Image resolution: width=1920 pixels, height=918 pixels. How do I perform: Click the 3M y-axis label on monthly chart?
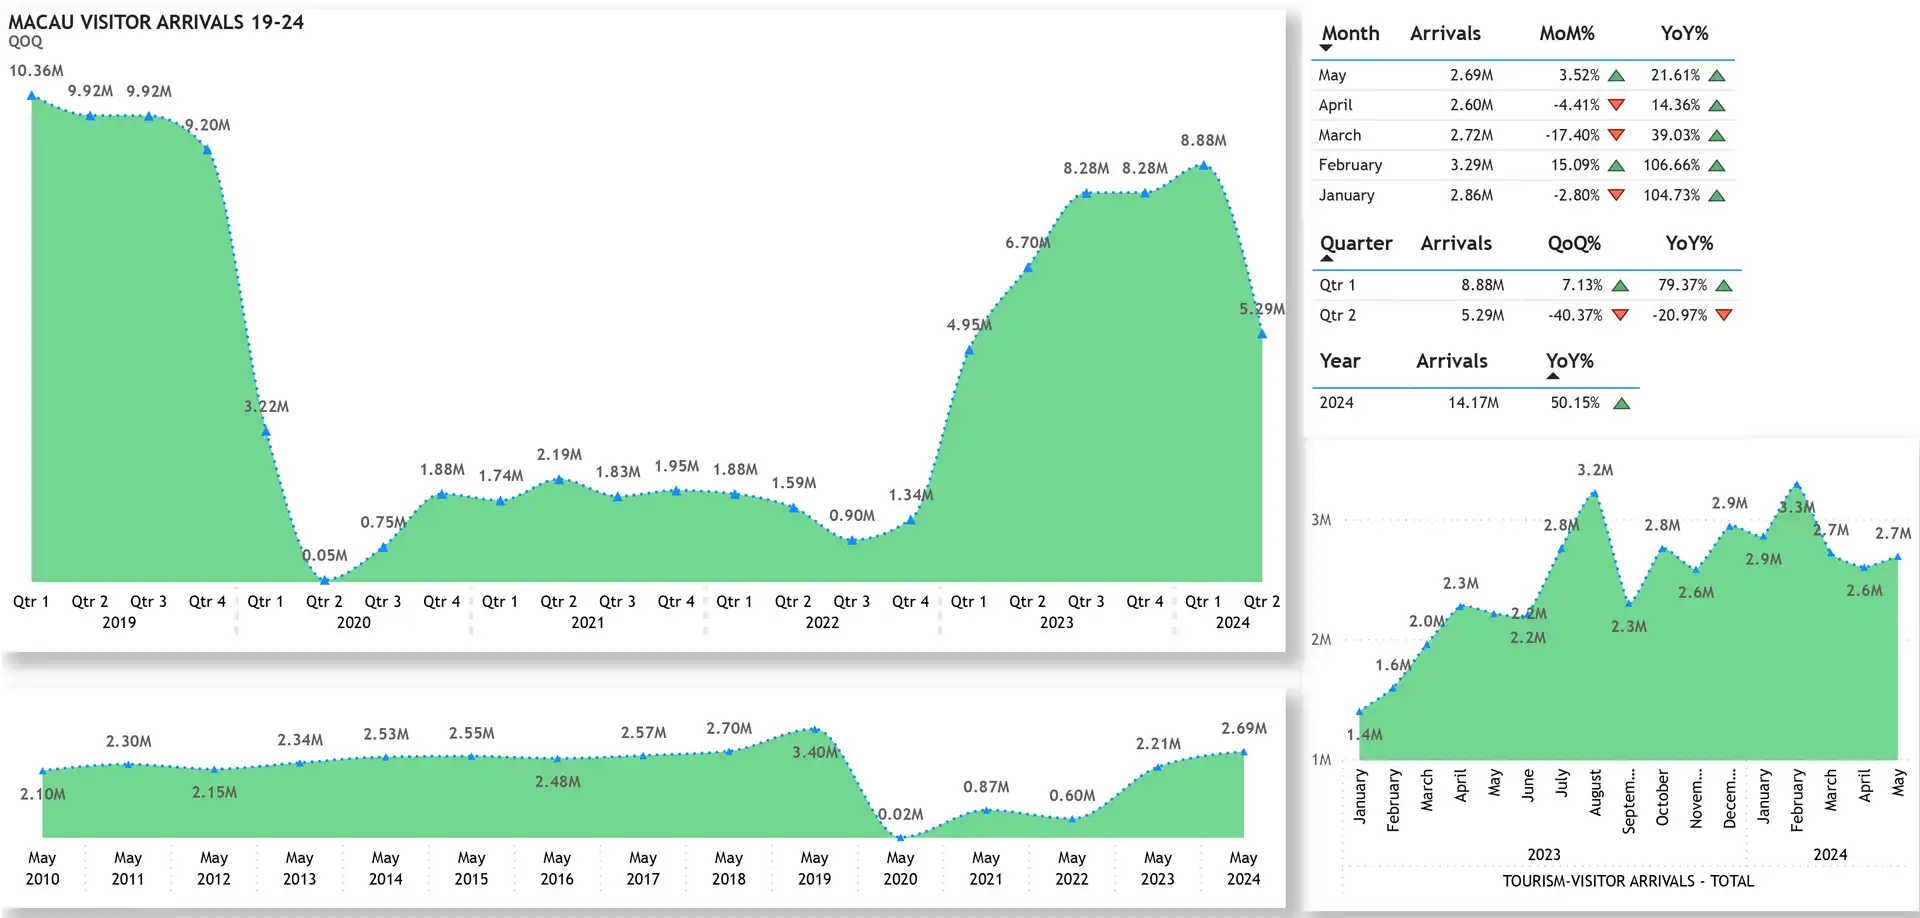pos(1321,520)
